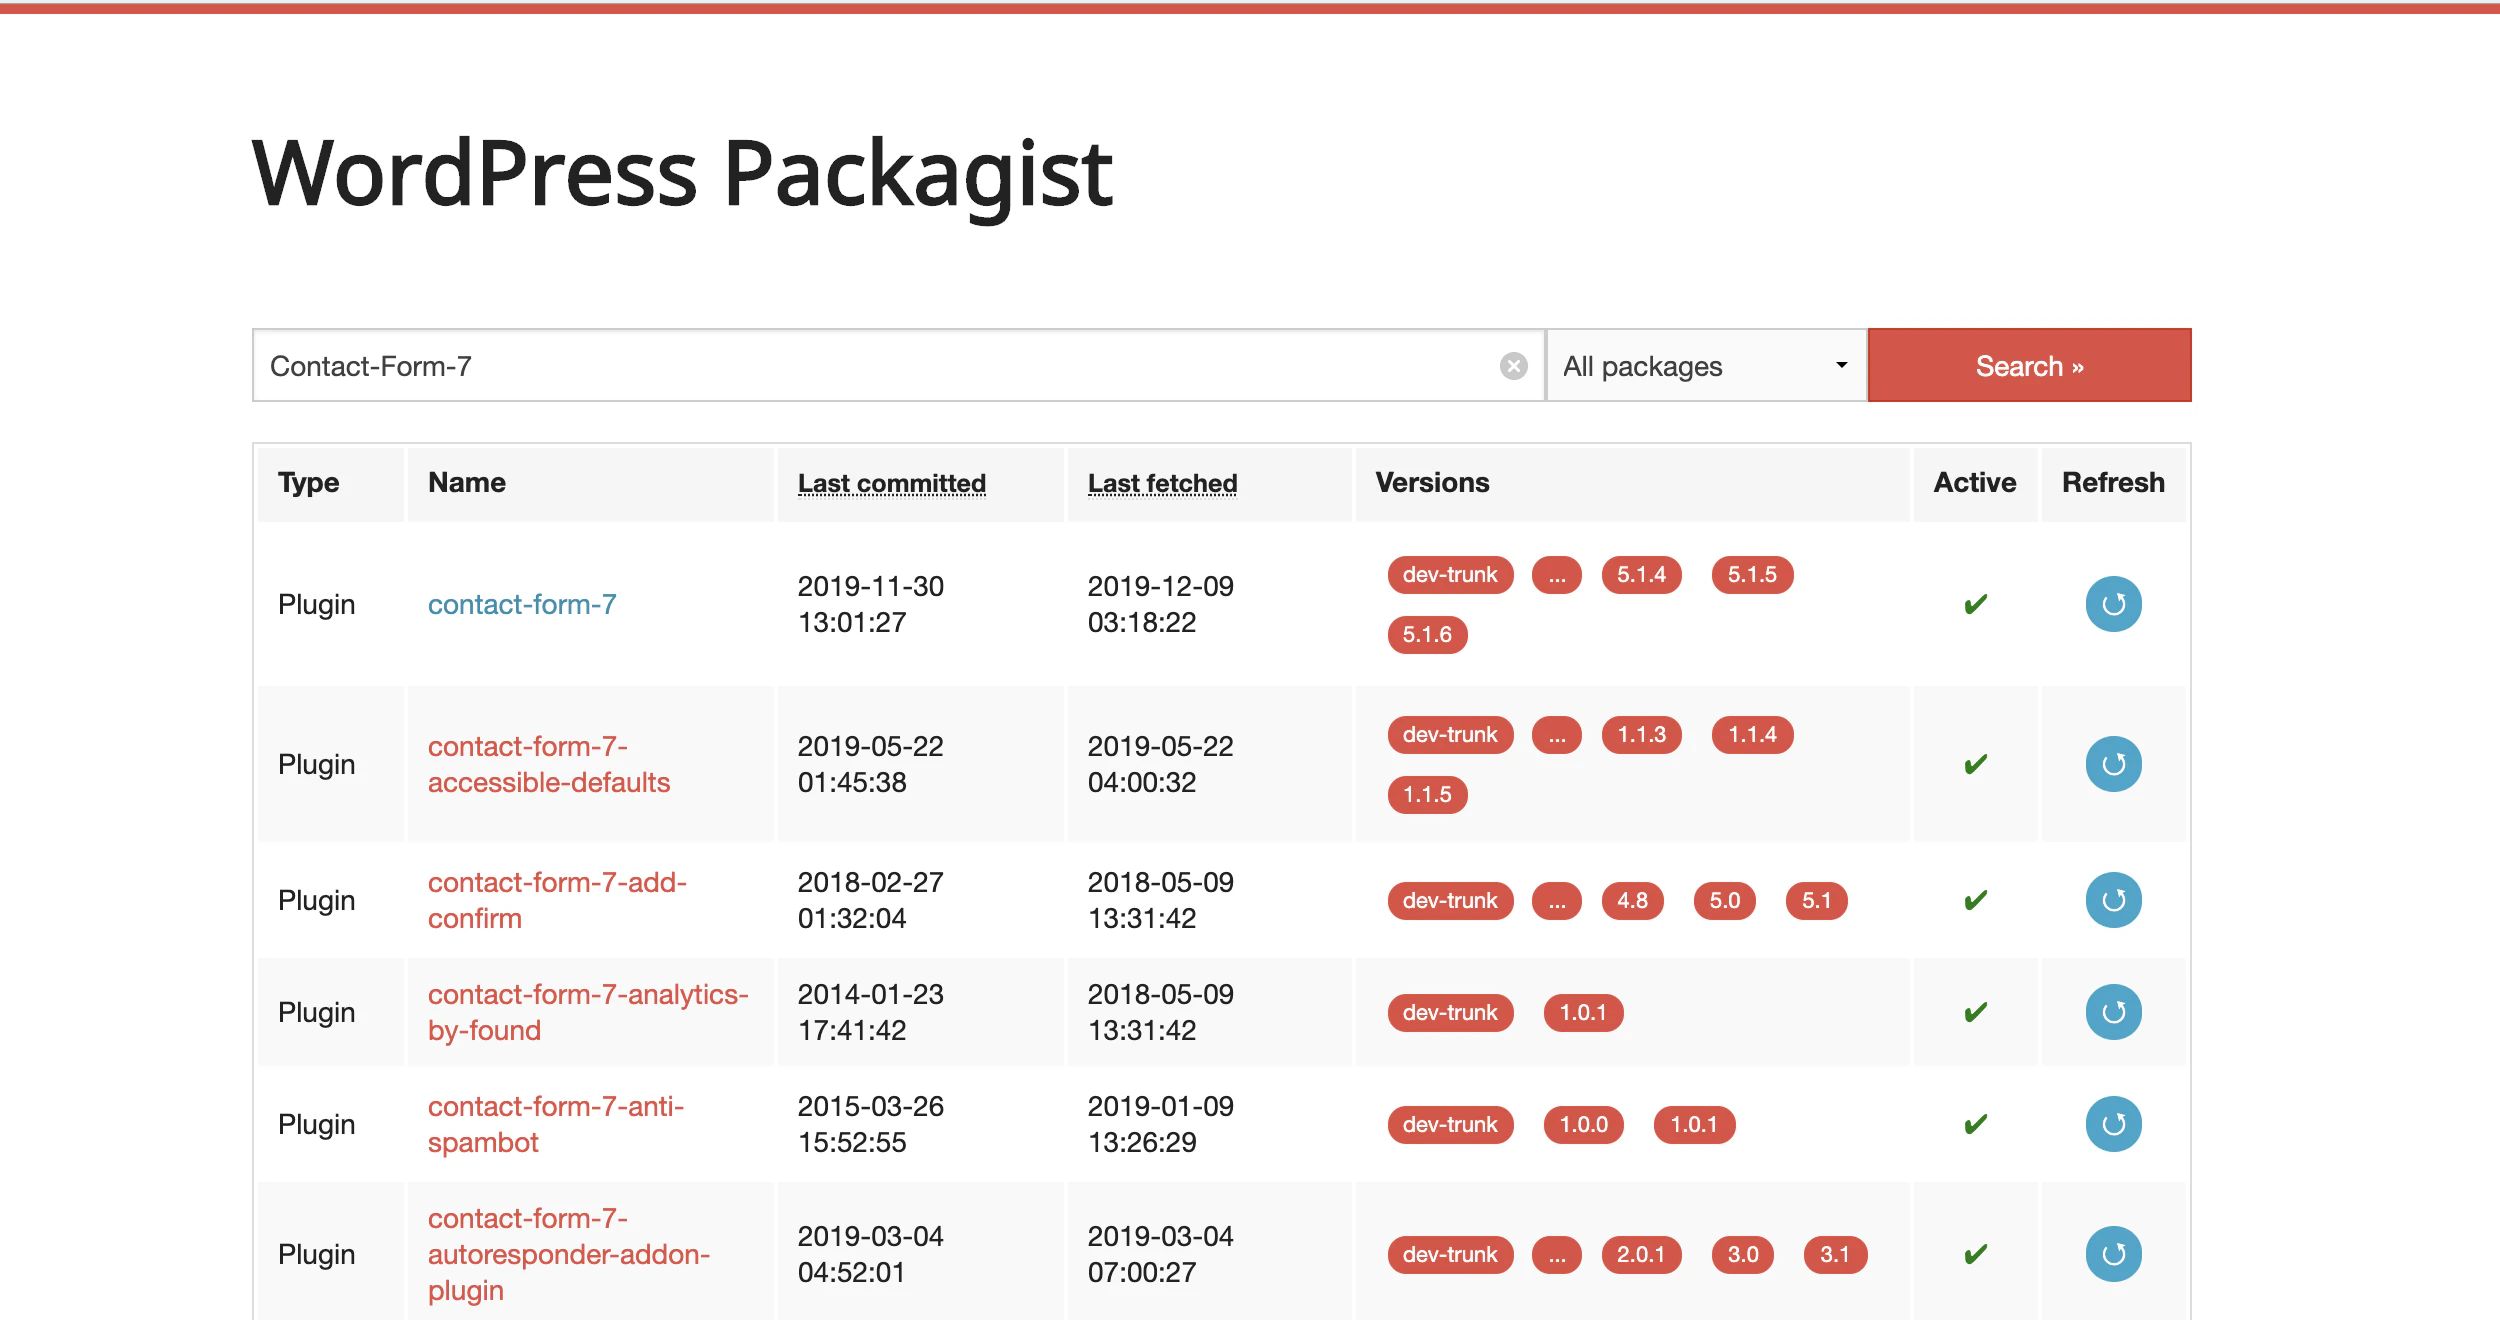
Task: Clear the search field text
Action: pos(1514,366)
